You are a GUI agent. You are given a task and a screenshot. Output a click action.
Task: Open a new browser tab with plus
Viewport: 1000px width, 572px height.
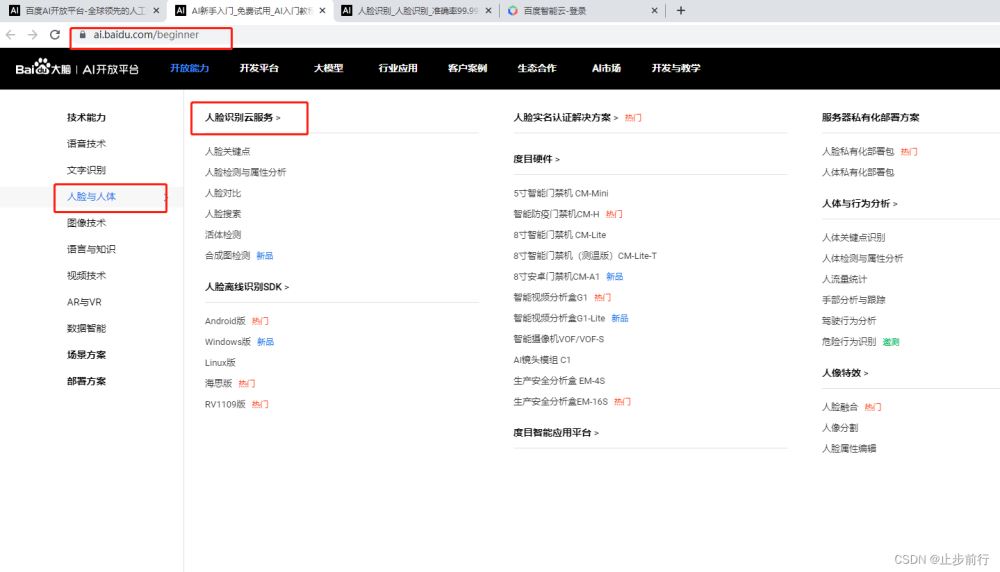680,10
